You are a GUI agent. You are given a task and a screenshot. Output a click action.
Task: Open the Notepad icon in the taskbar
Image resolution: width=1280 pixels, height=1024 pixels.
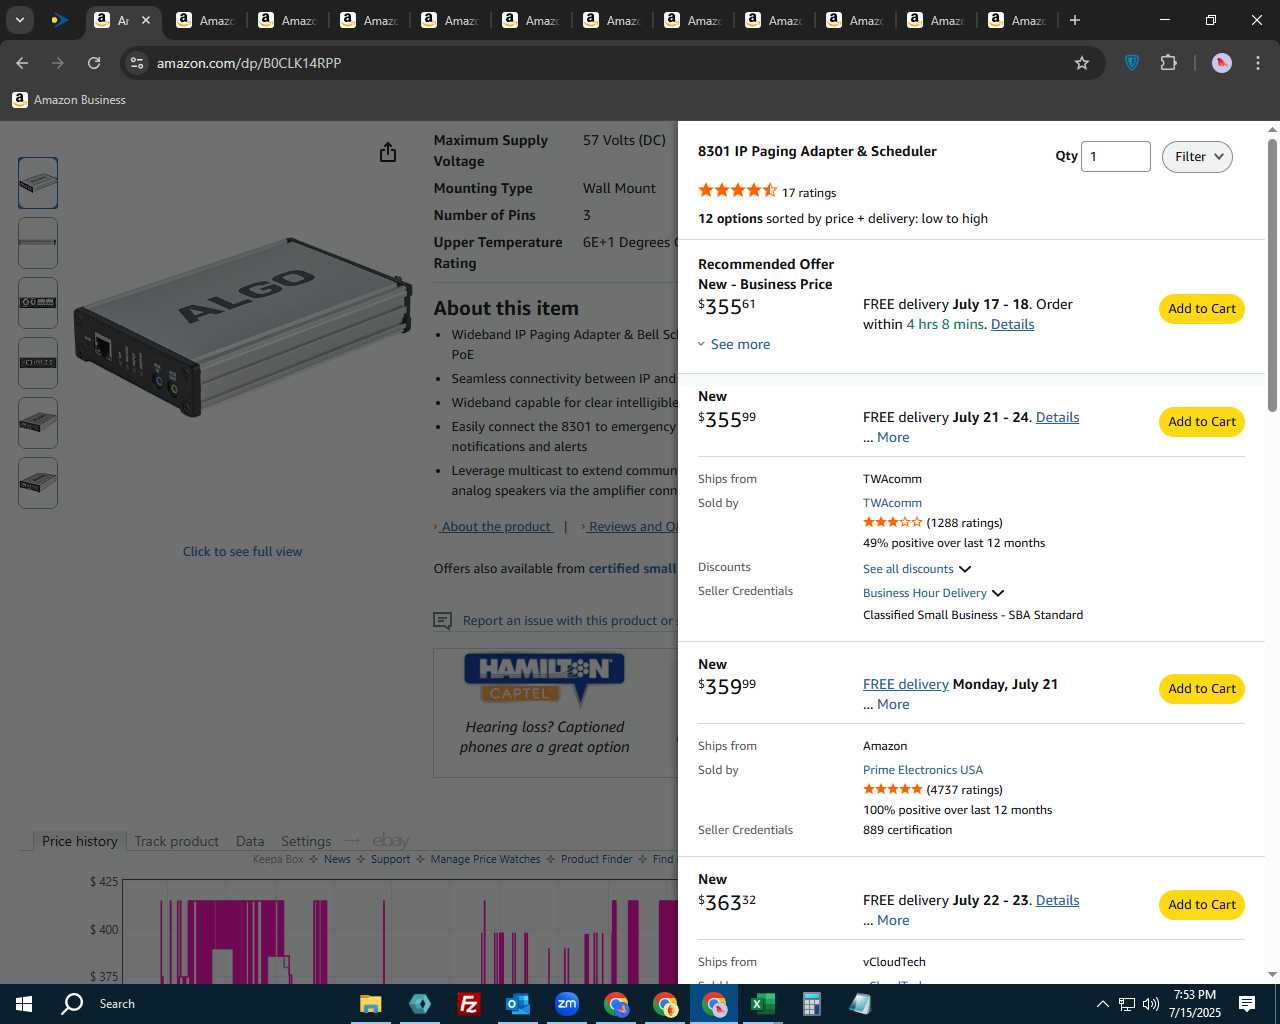pyautogui.click(x=860, y=1004)
